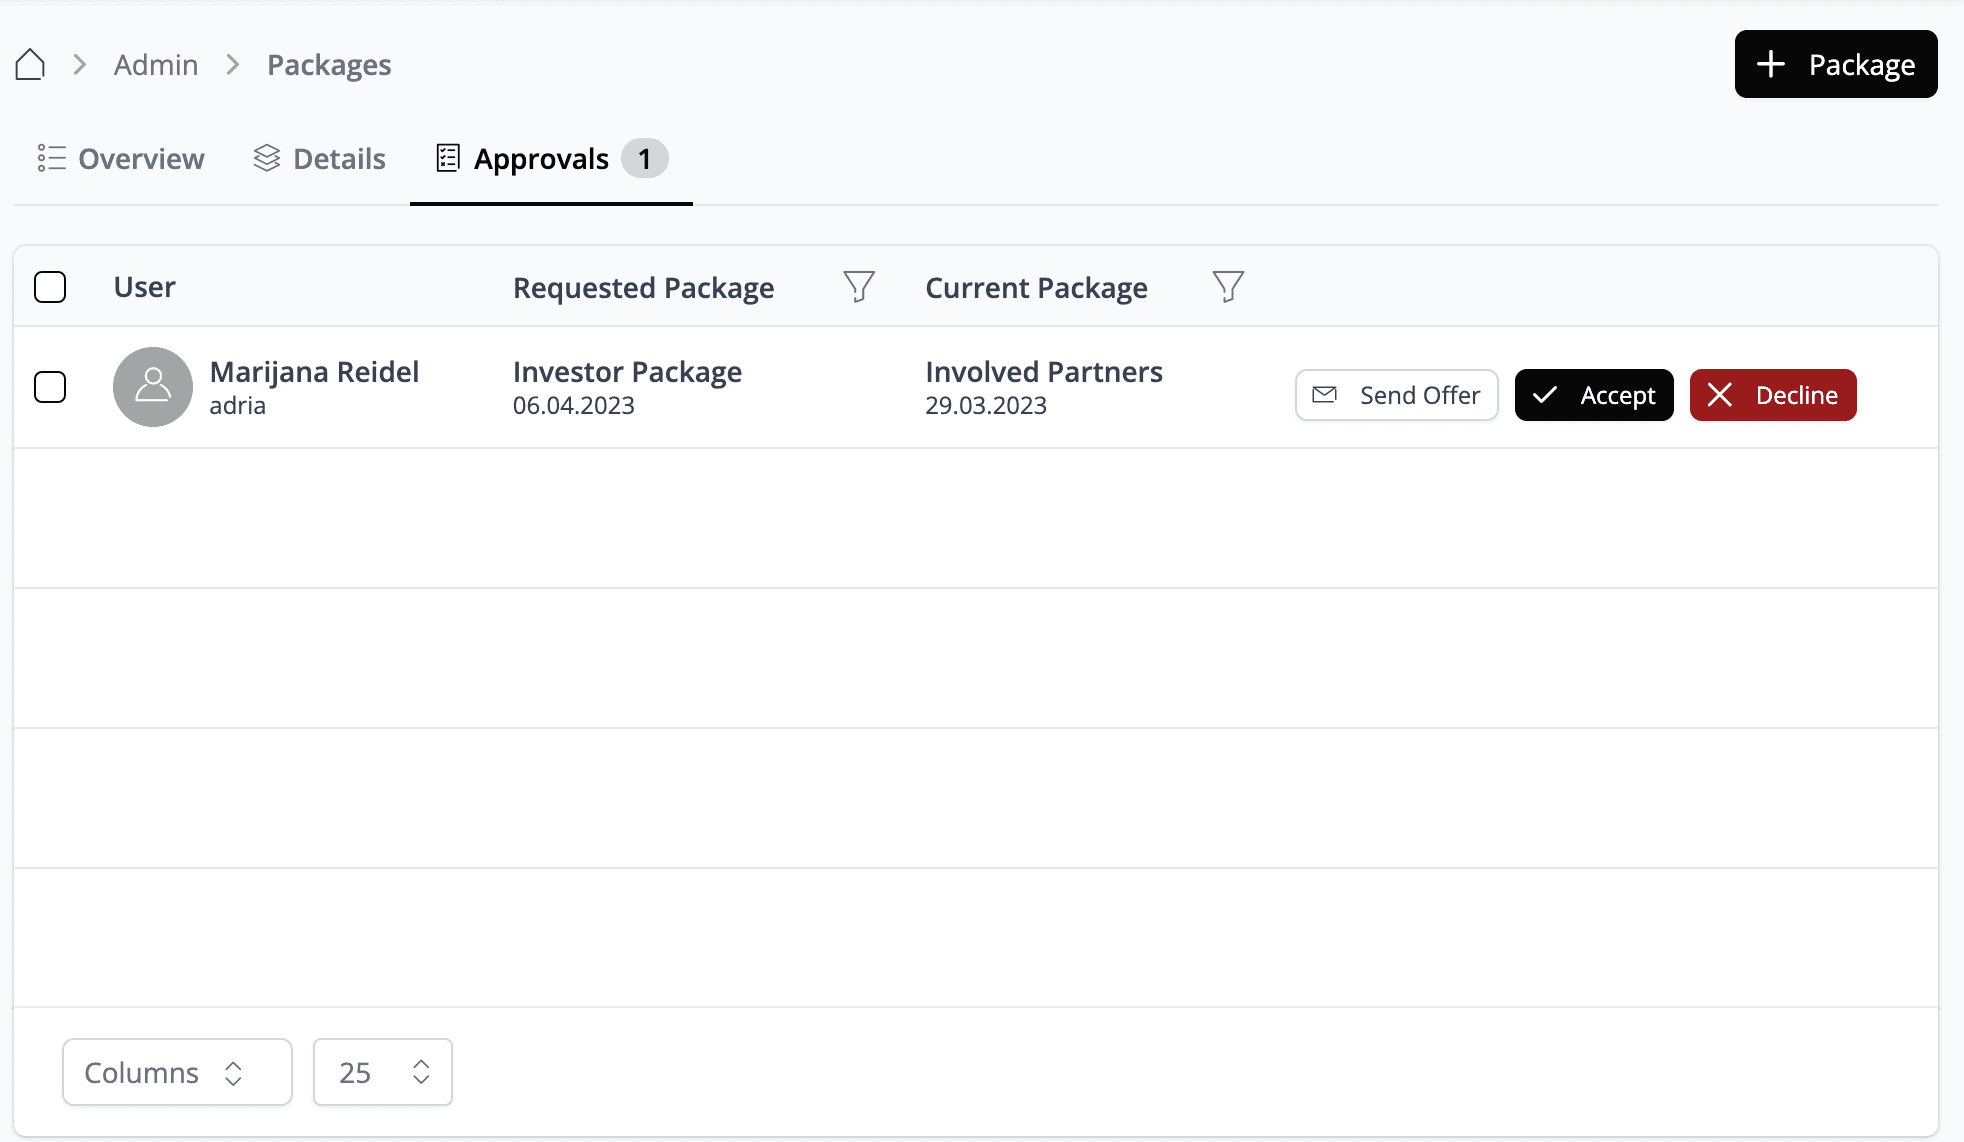Click the envelope icon on Send Offer
Screen dimensions: 1964x1142
coord(1324,395)
